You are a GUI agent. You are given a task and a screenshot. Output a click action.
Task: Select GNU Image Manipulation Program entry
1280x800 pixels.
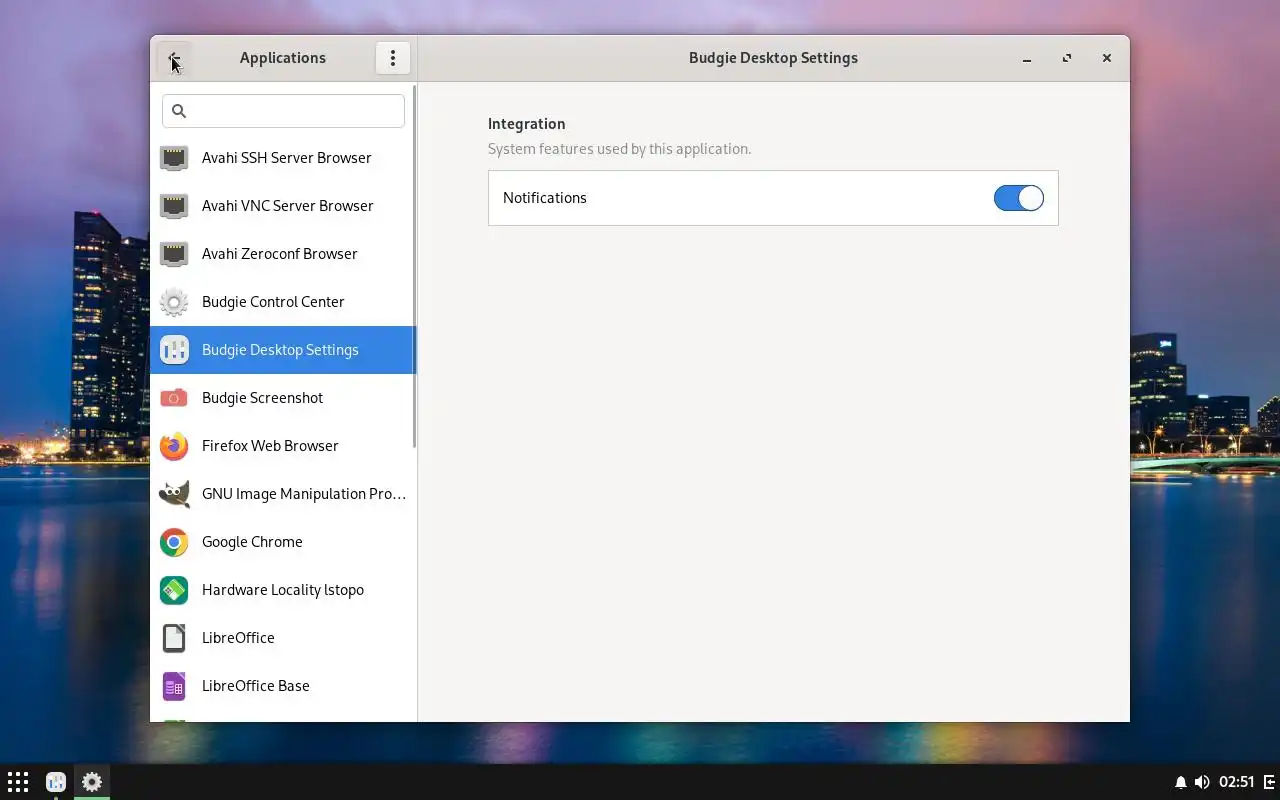tap(283, 494)
